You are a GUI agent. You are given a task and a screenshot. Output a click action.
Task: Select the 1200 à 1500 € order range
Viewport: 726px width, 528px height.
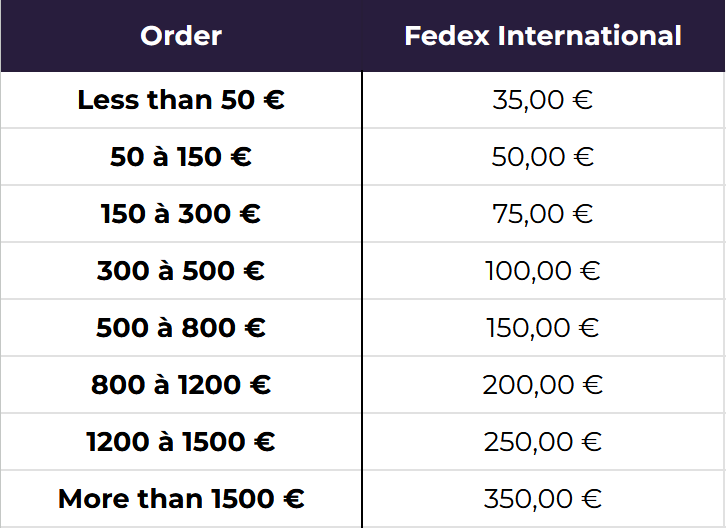(181, 442)
